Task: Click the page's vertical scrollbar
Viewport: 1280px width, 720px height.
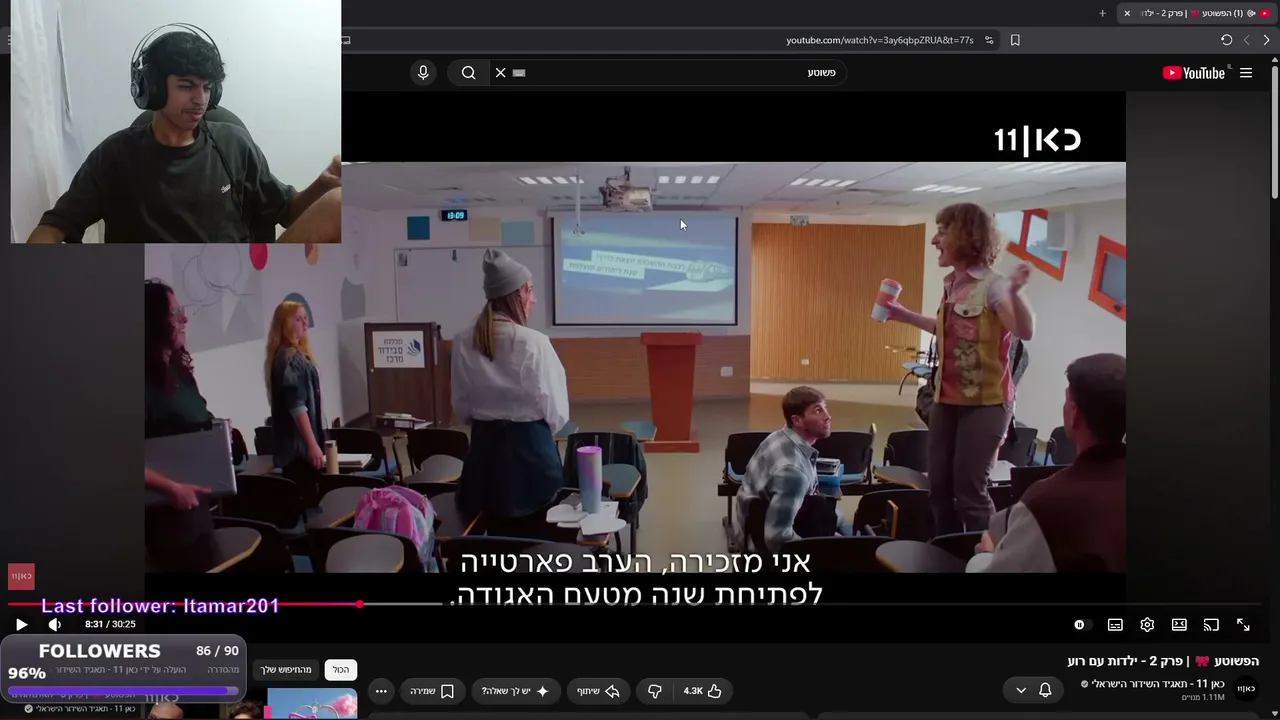Action: click(x=1275, y=130)
